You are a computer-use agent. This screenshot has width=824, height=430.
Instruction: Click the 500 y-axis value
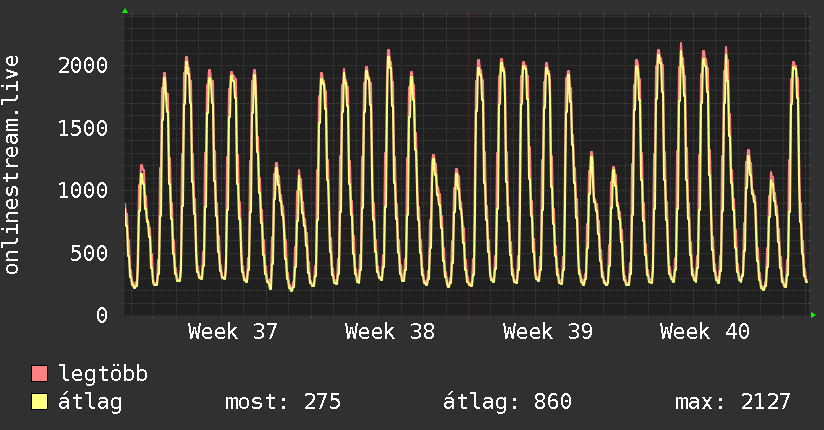coord(89,253)
